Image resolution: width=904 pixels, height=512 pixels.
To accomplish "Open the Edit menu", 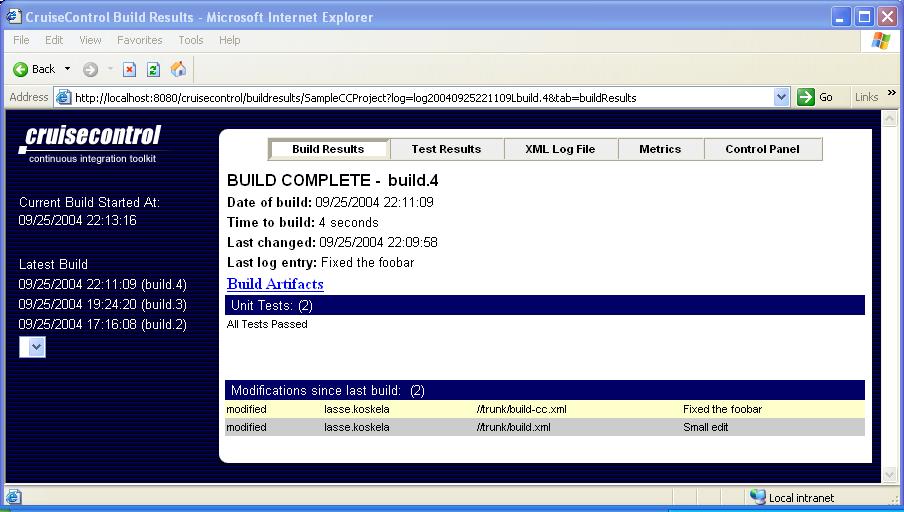I will pyautogui.click(x=54, y=40).
